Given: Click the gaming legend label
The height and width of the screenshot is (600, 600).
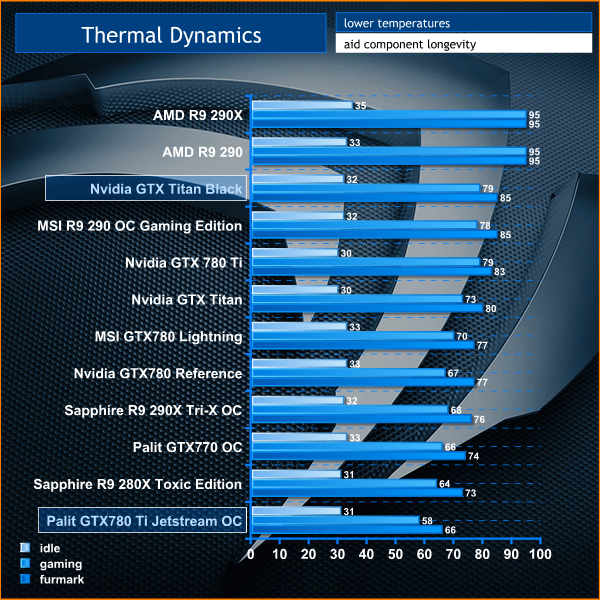Looking at the screenshot, I should (x=61, y=564).
